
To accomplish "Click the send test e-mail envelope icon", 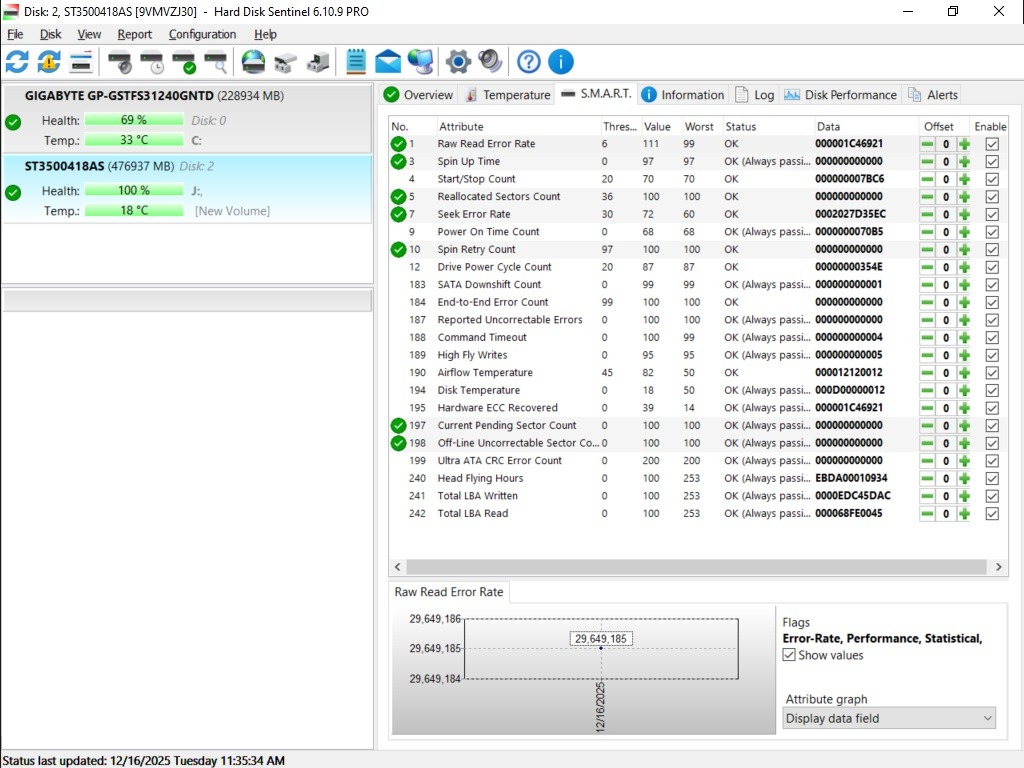I will coord(388,62).
